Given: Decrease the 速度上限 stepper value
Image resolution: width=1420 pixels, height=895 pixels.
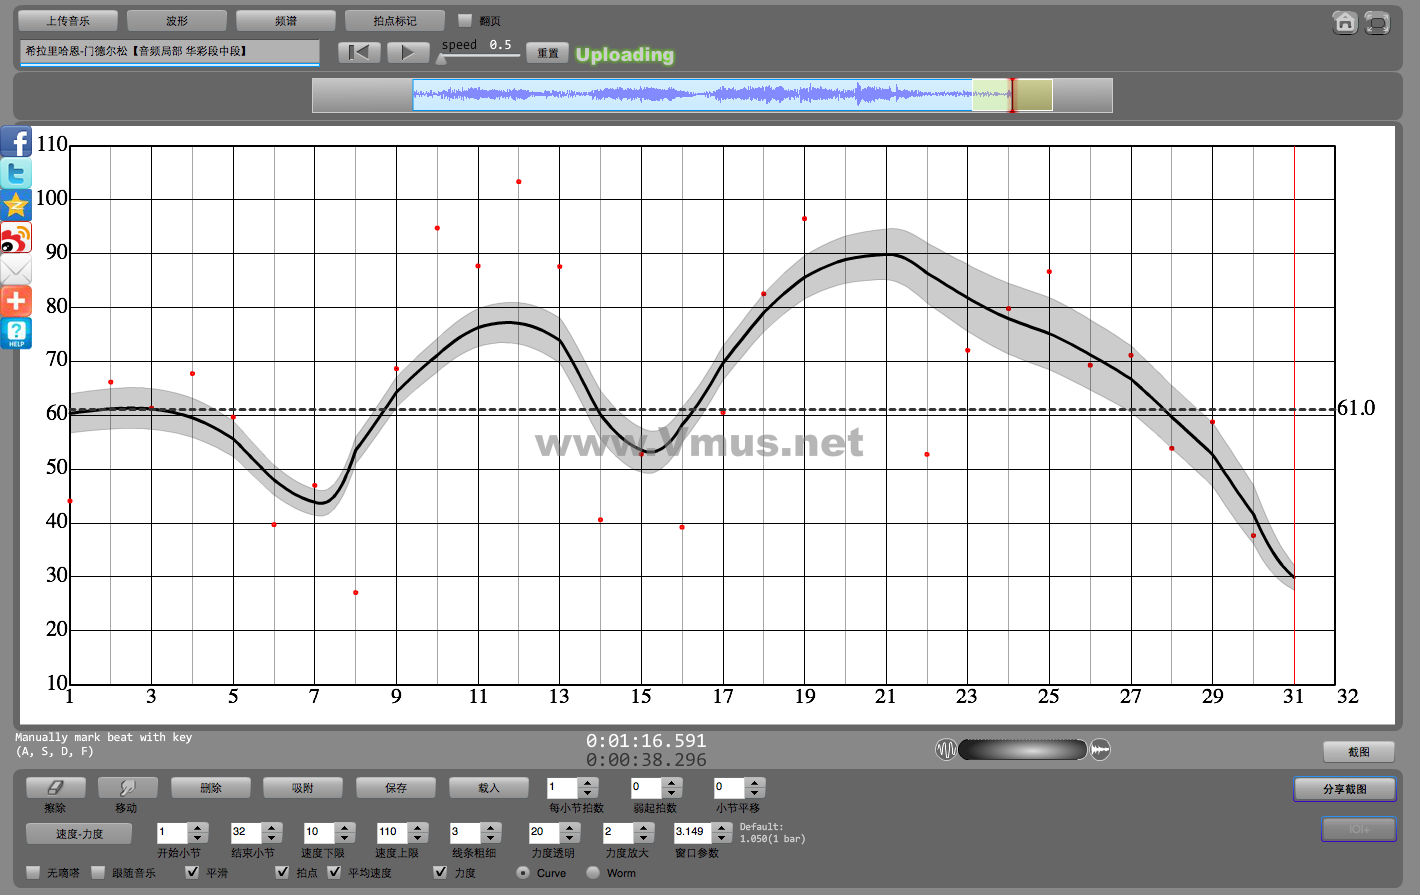Looking at the screenshot, I should pos(418,837).
